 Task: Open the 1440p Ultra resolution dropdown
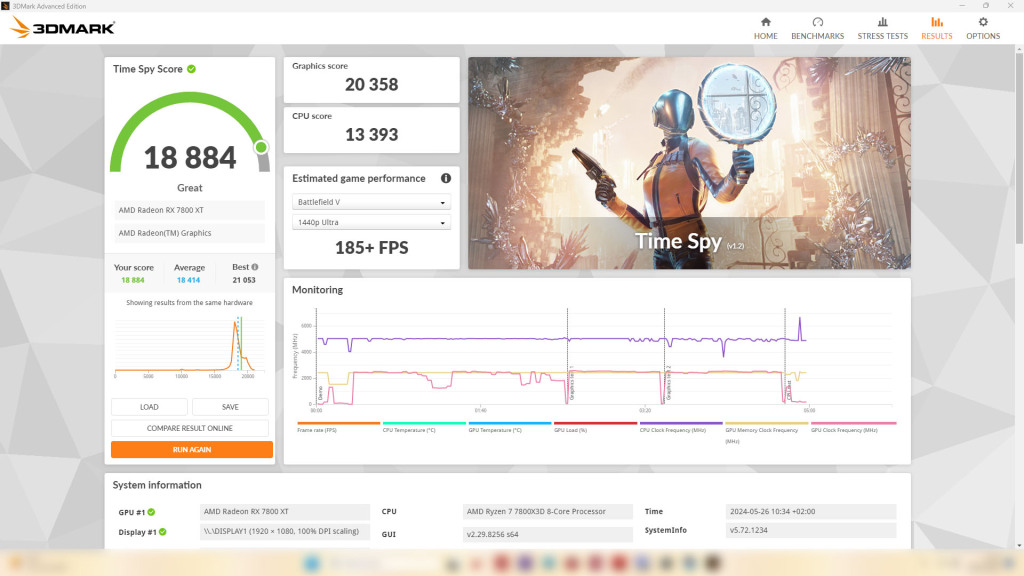(371, 223)
